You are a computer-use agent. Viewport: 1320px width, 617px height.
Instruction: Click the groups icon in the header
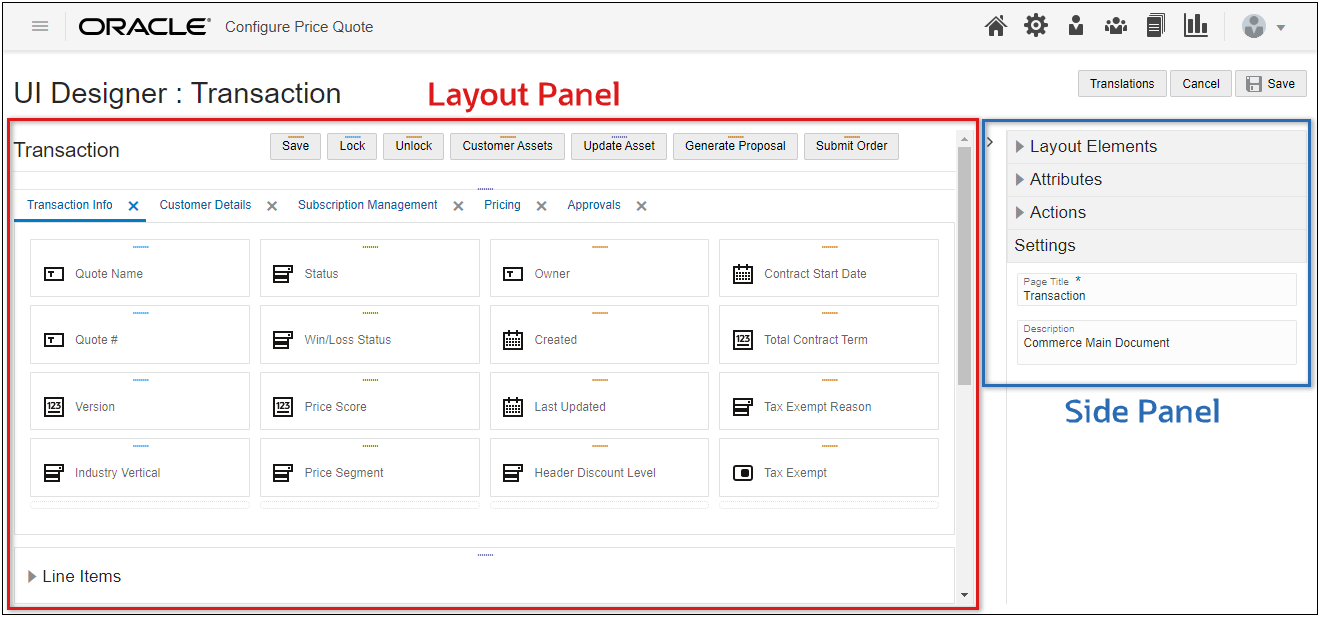tap(1116, 25)
